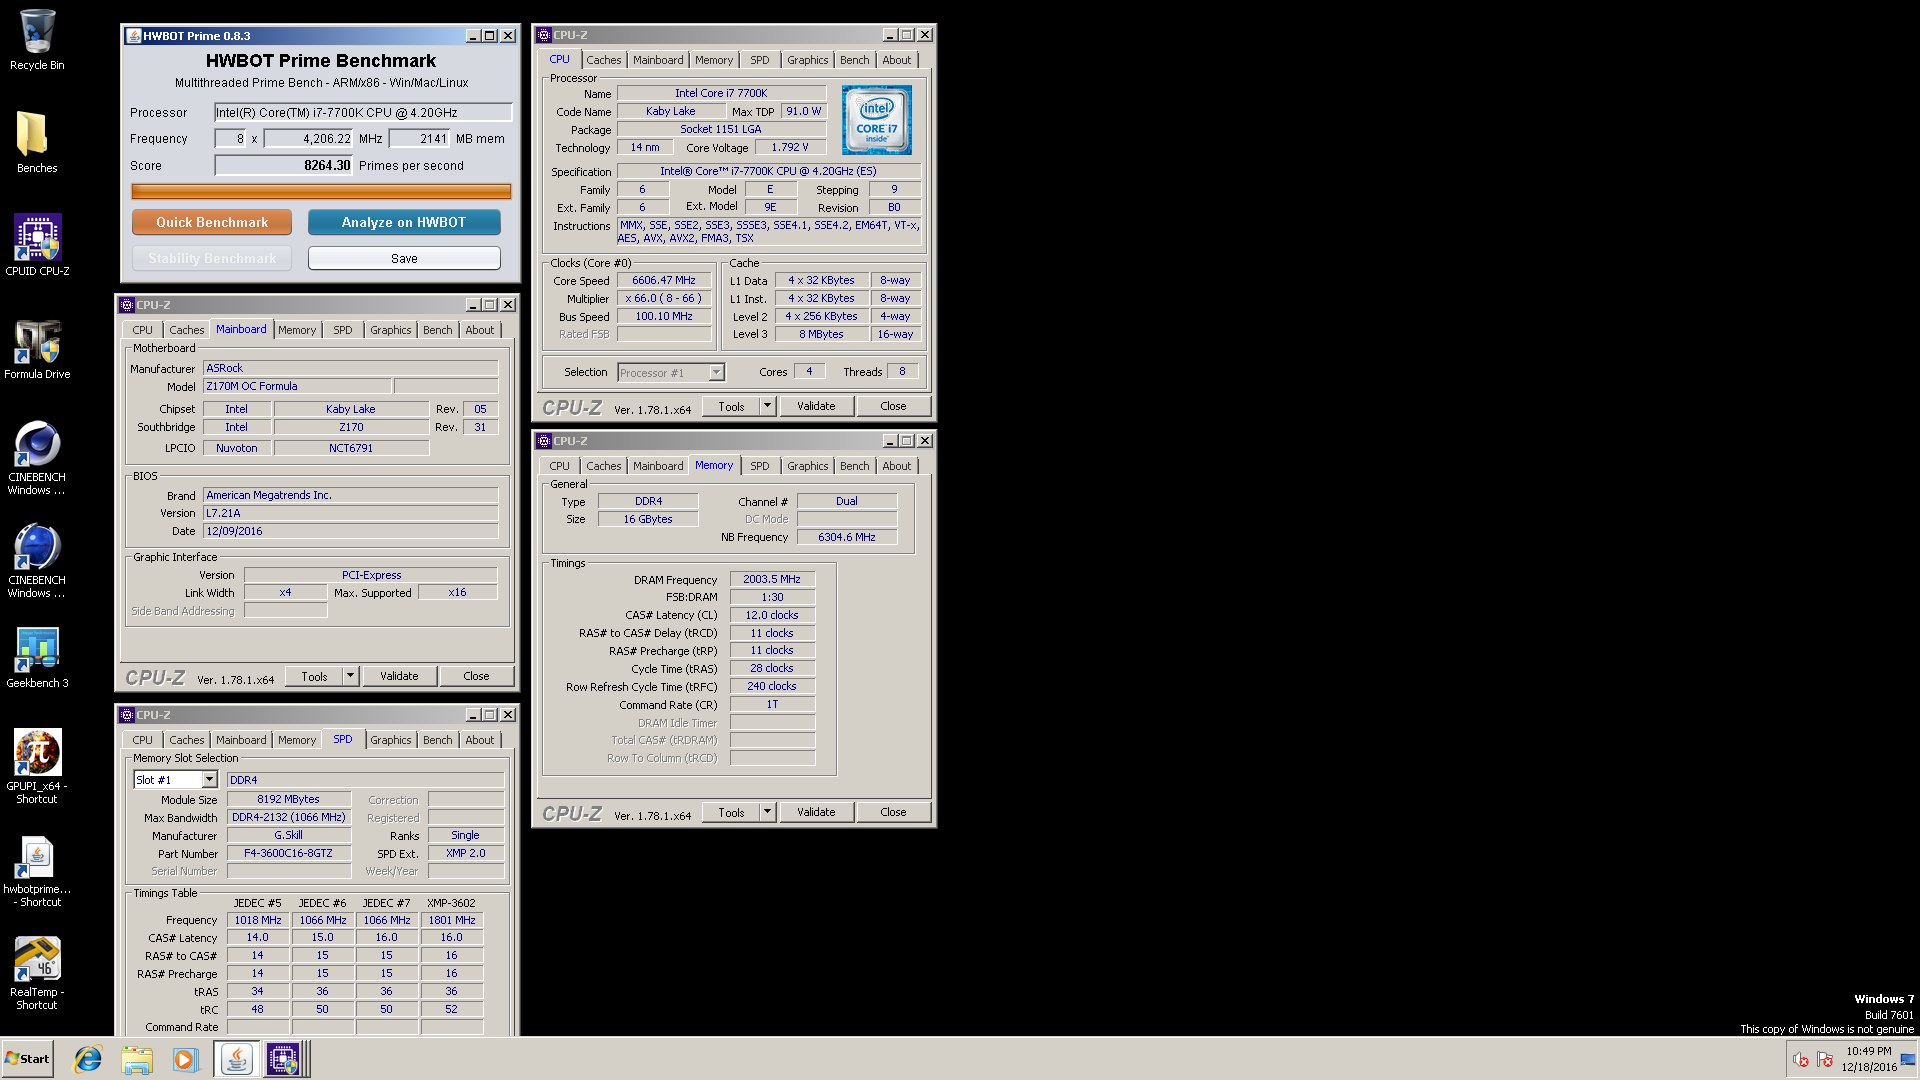Run the Quick Benchmark
Viewport: 1920px width, 1080px height.
tap(212, 222)
